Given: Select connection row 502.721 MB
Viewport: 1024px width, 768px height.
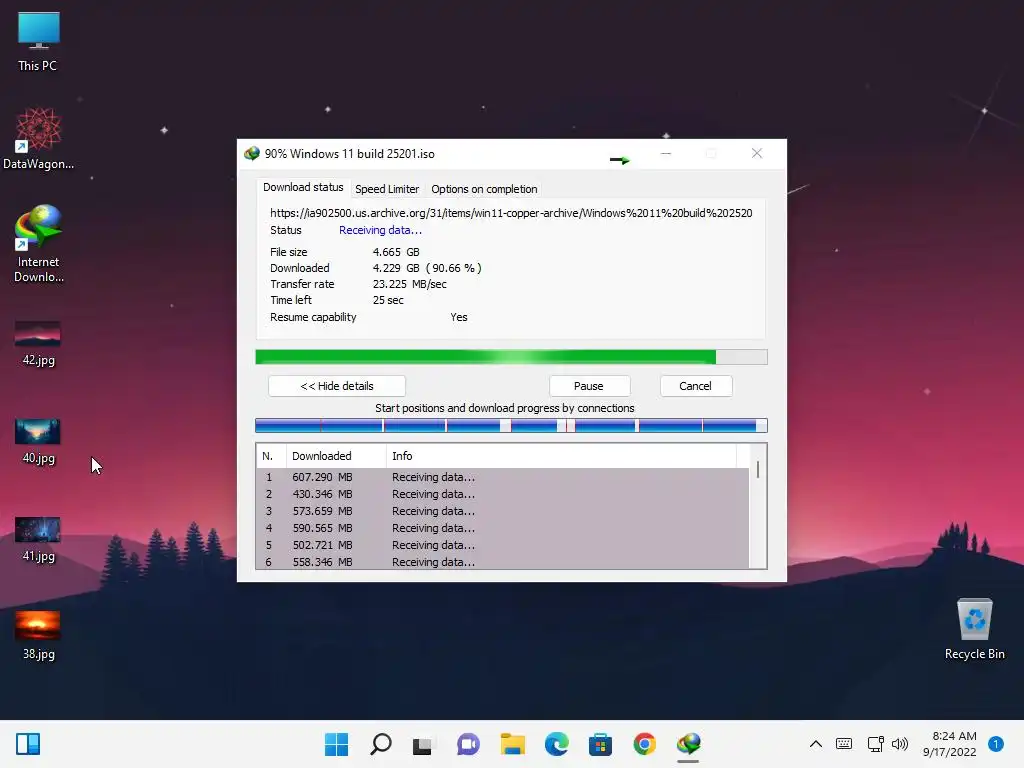Looking at the screenshot, I should click(503, 545).
